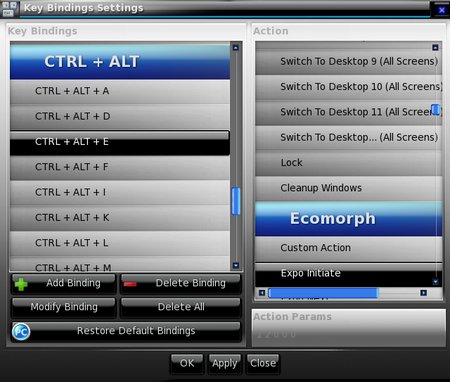Select the CTRL + ALT + F binding
450x382 pixels.
(120, 167)
